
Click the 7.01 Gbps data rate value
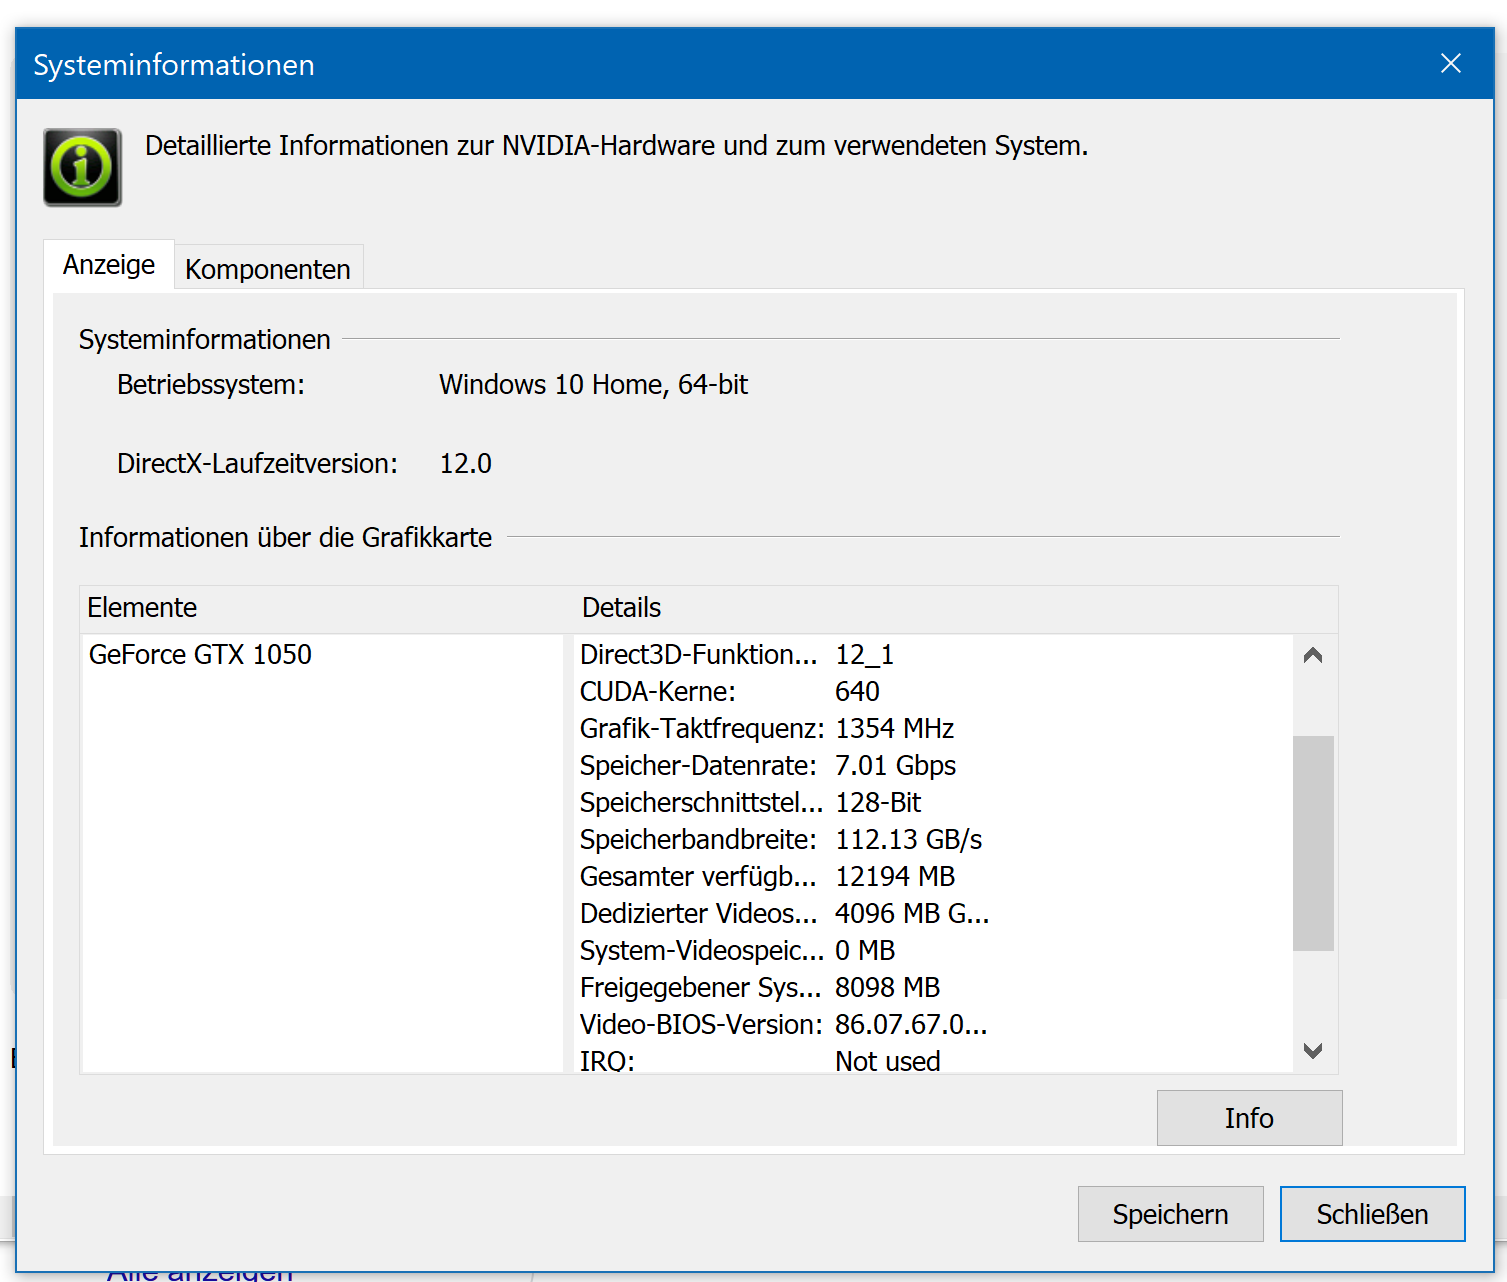pos(895,765)
